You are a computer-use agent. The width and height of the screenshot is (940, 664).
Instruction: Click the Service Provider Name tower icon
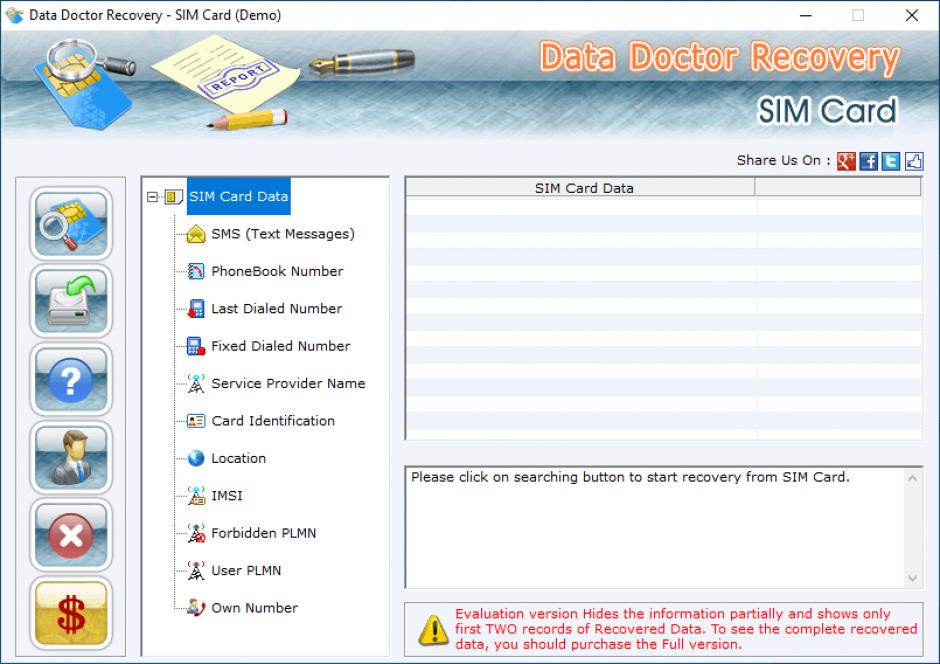point(196,384)
